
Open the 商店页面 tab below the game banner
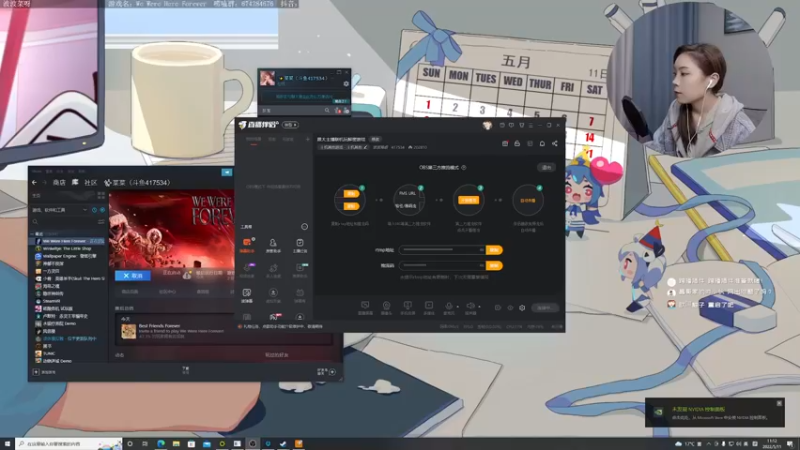[x=130, y=292]
